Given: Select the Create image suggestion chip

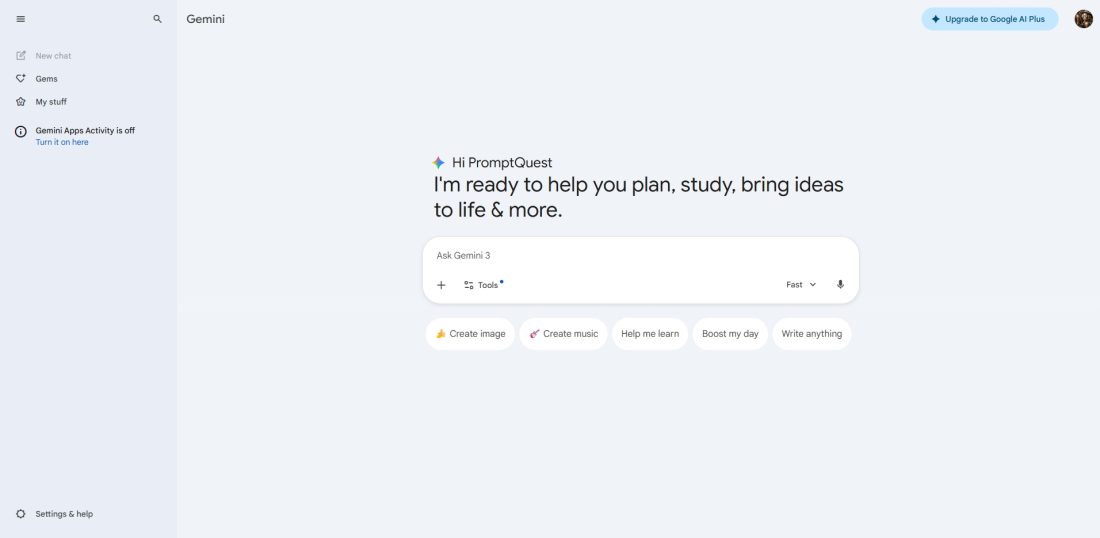Looking at the screenshot, I should point(470,334).
